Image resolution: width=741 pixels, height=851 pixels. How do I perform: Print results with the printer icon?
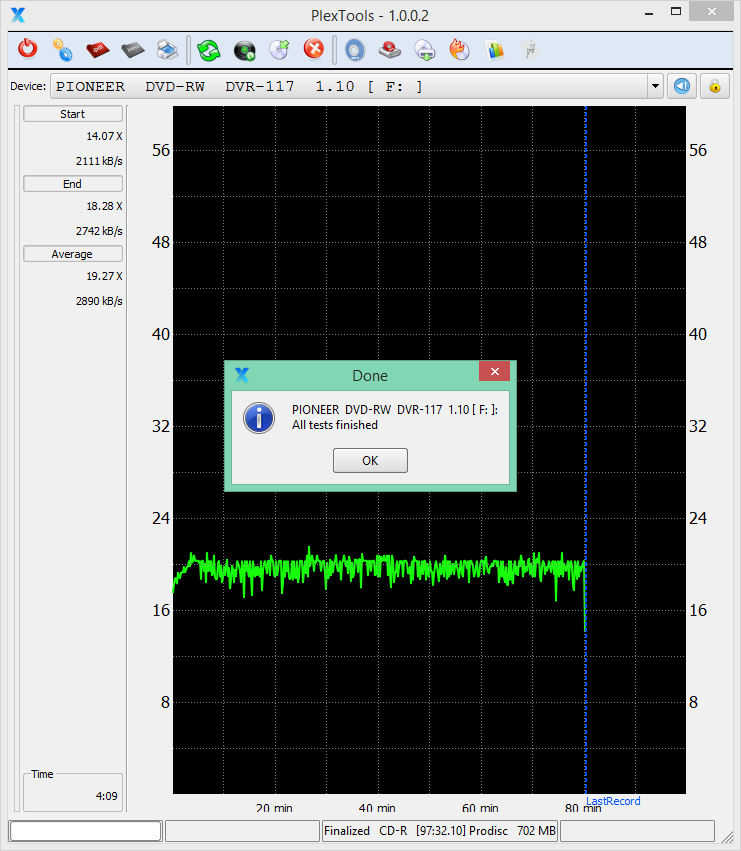(x=168, y=50)
